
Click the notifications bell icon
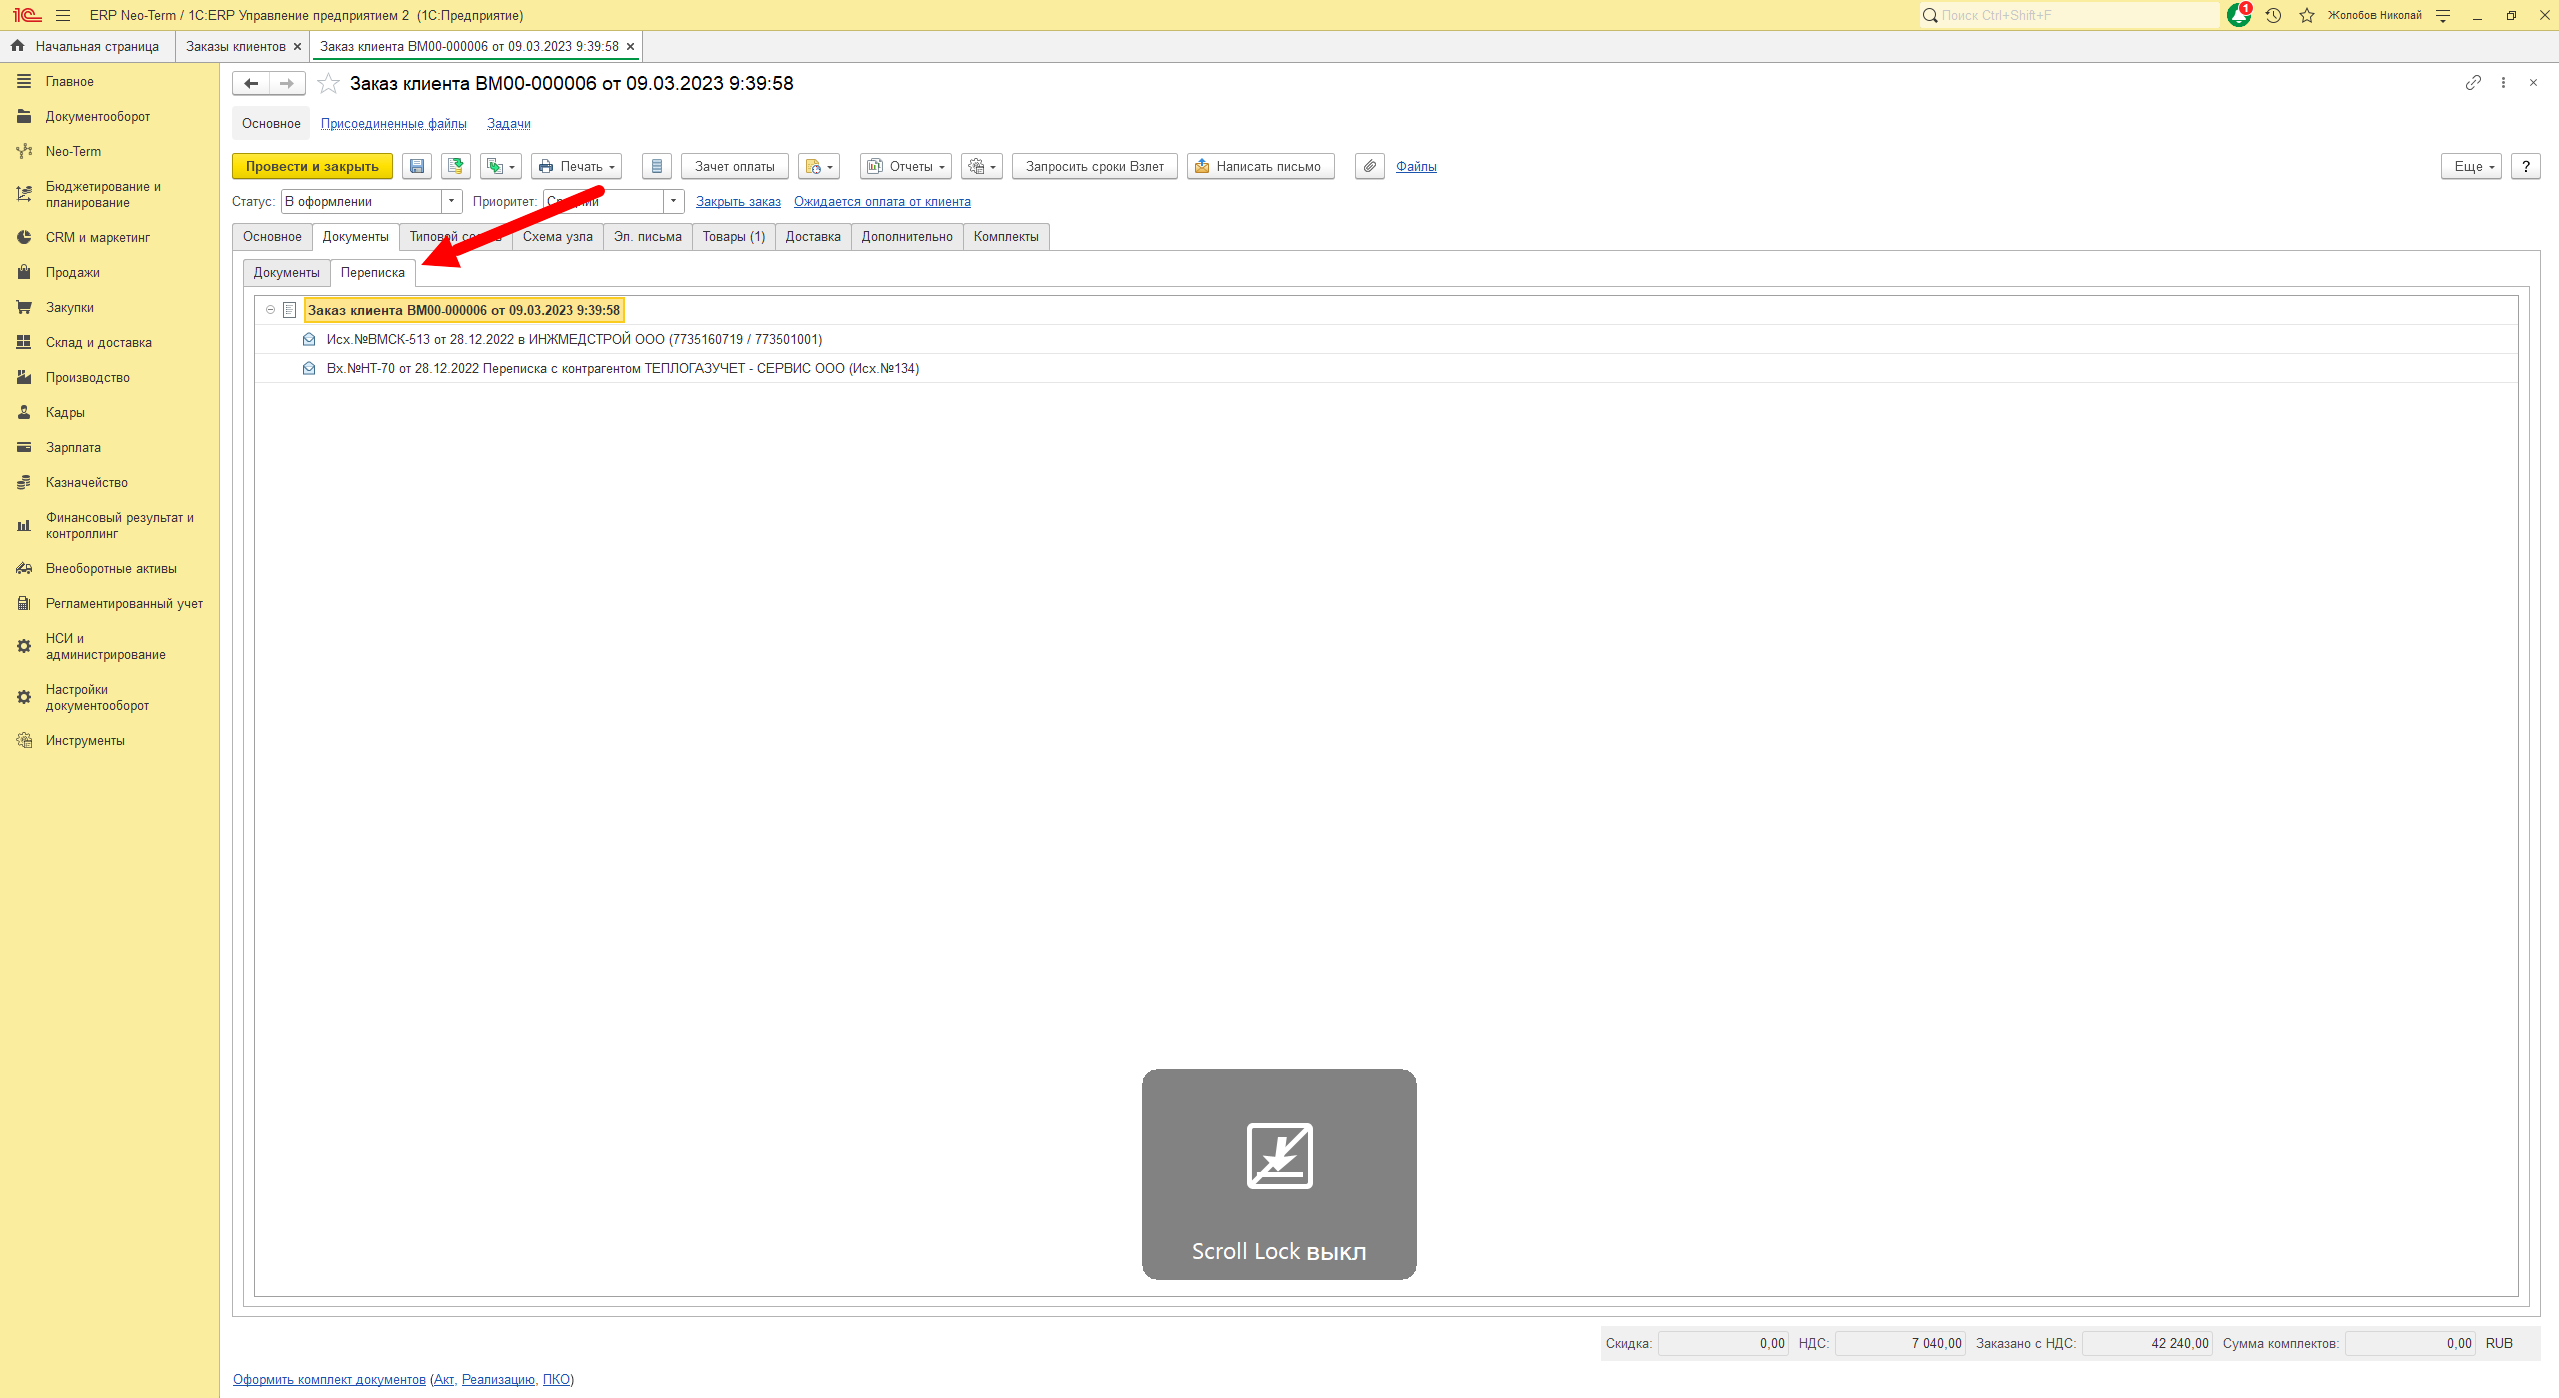(2239, 15)
